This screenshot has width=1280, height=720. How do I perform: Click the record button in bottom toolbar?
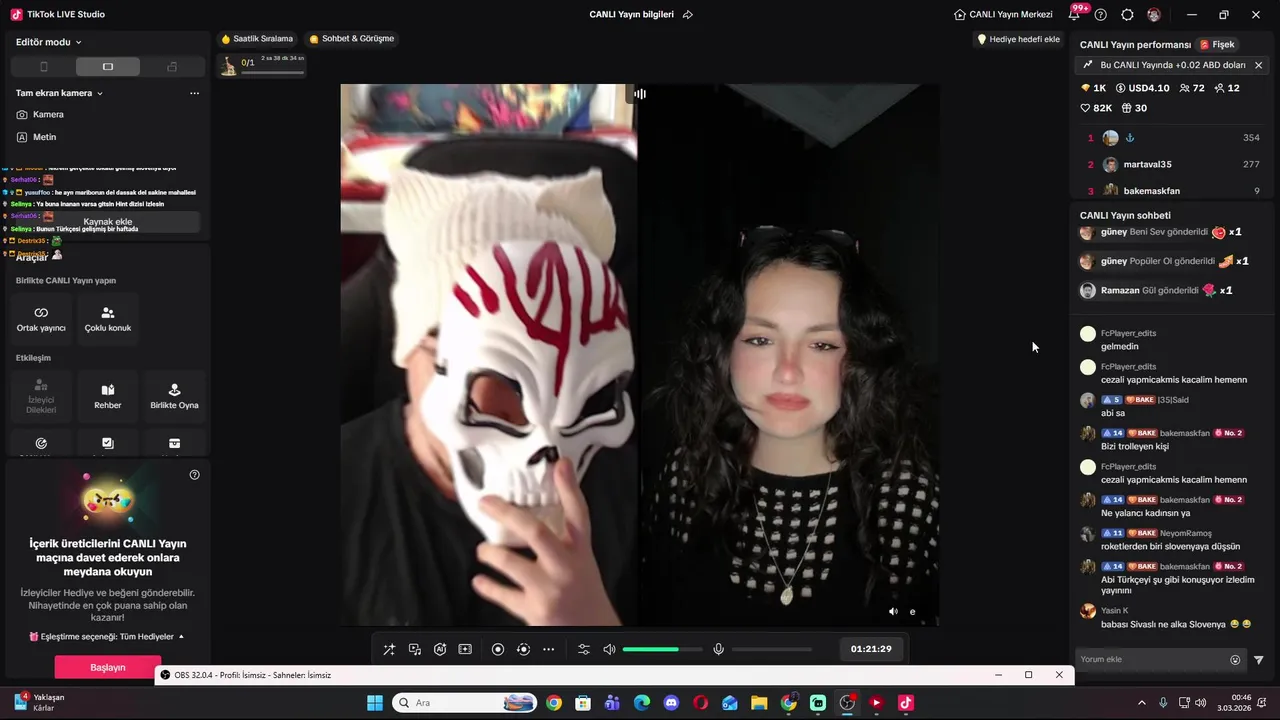pos(498,649)
